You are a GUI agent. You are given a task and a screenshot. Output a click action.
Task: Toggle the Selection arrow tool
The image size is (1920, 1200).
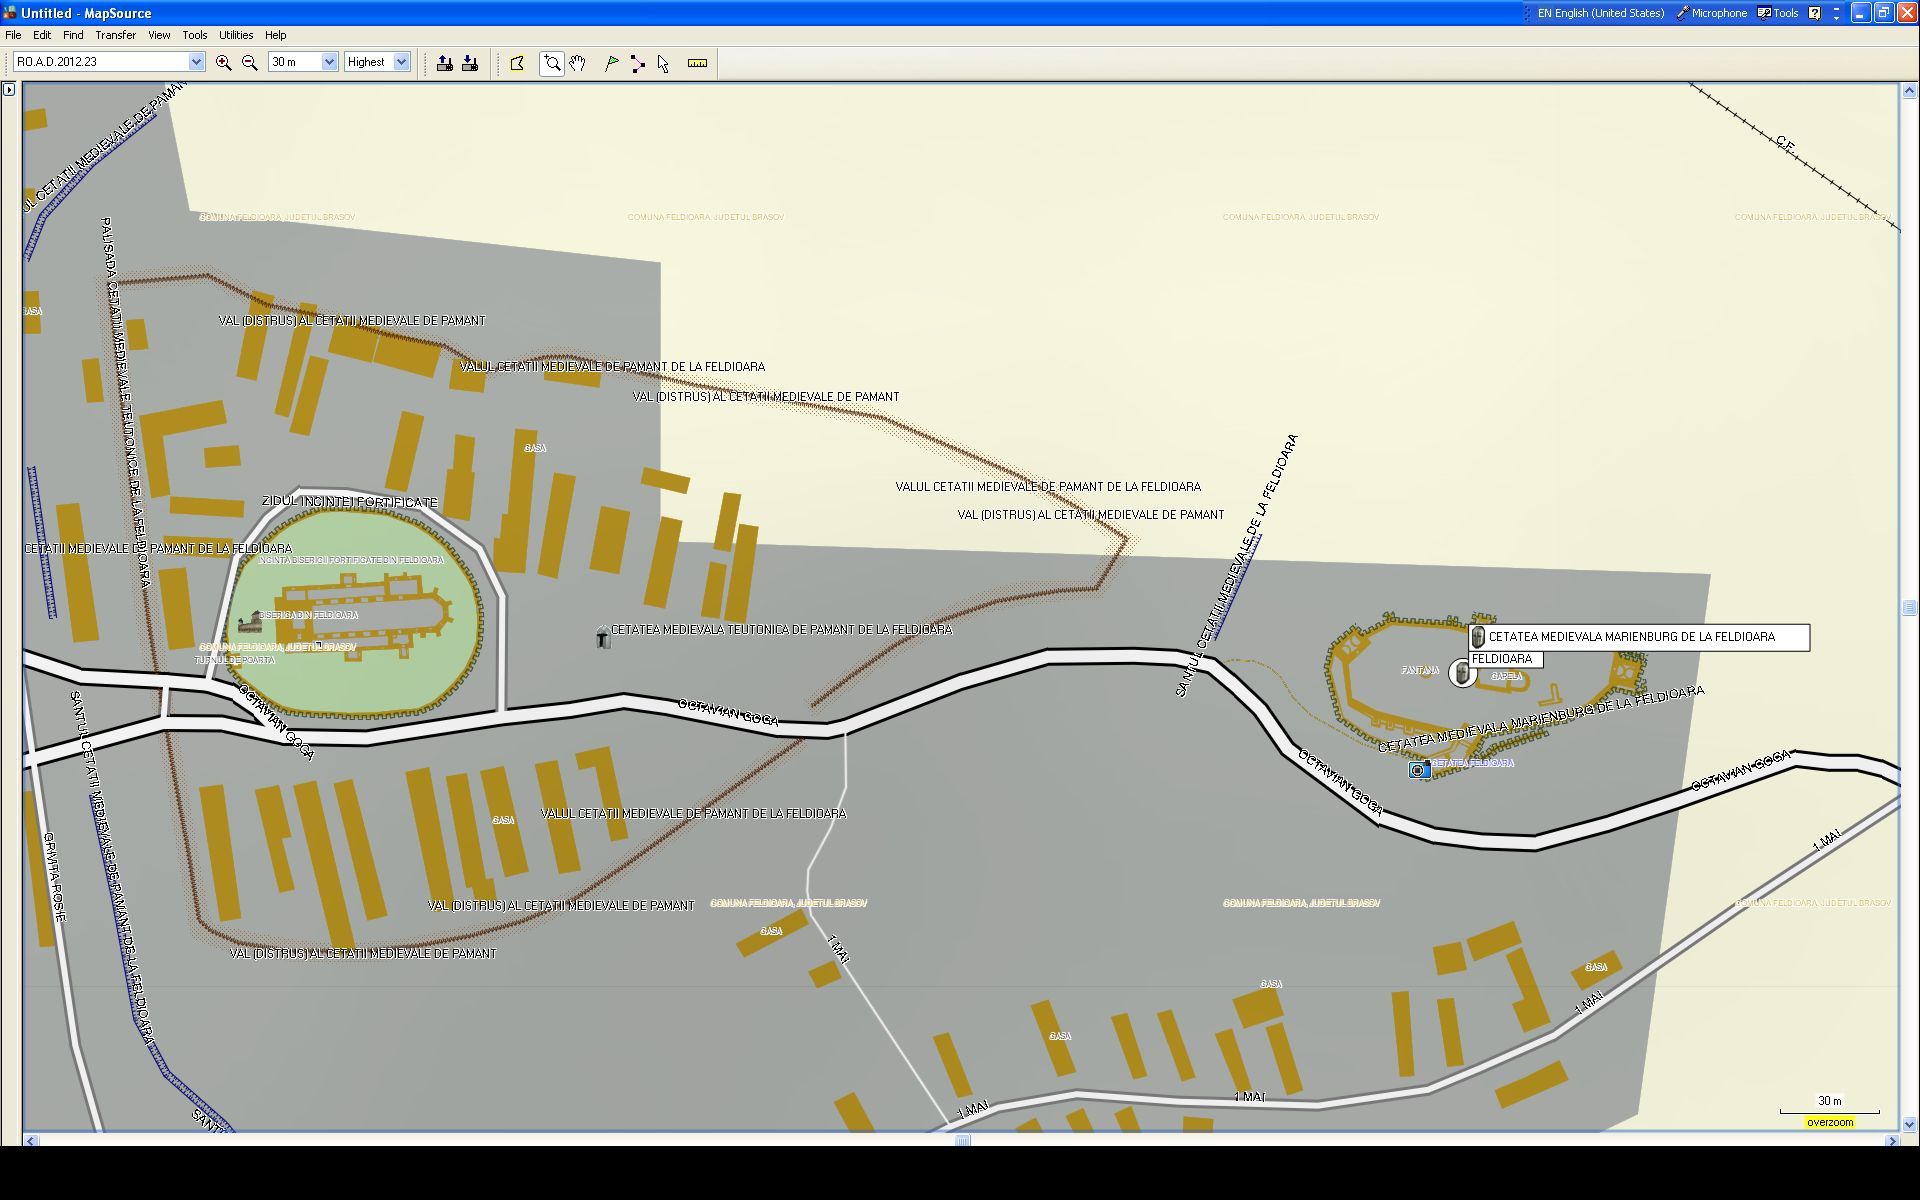coord(663,63)
